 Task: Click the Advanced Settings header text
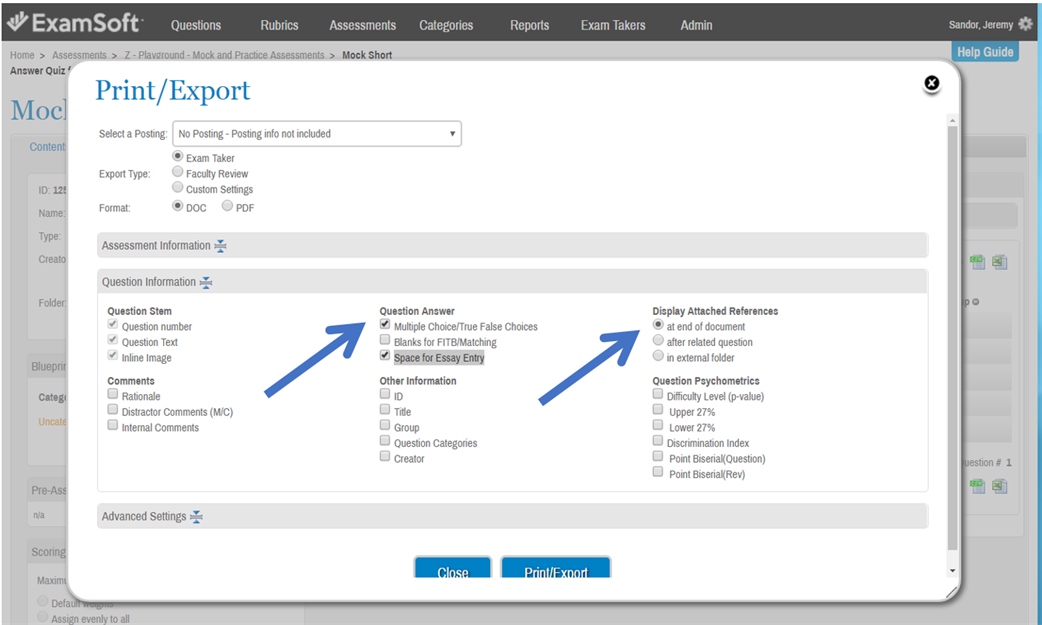click(144, 516)
